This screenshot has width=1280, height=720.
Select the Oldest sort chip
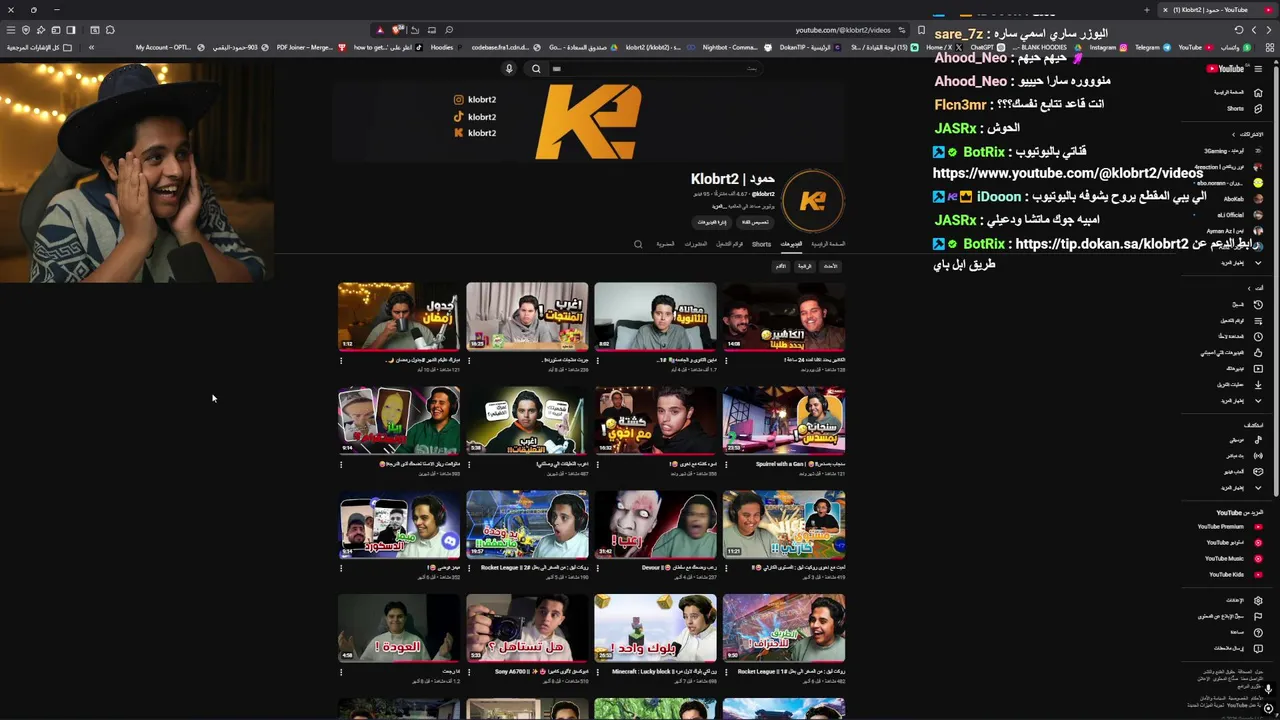click(781, 267)
